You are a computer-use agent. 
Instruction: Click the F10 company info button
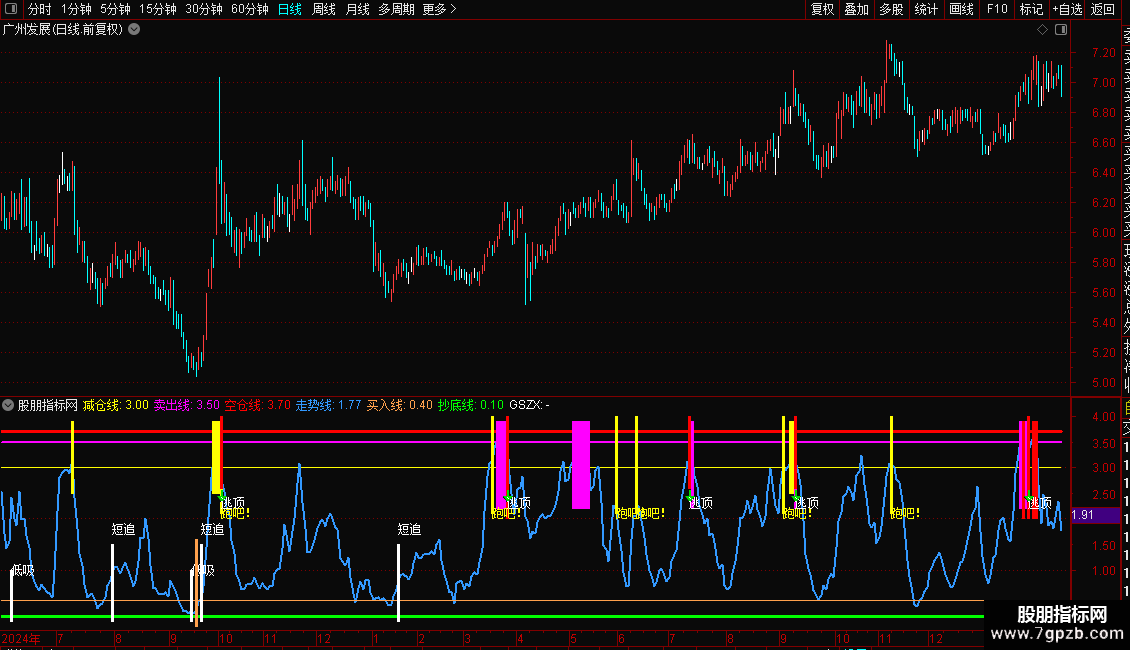[x=997, y=9]
